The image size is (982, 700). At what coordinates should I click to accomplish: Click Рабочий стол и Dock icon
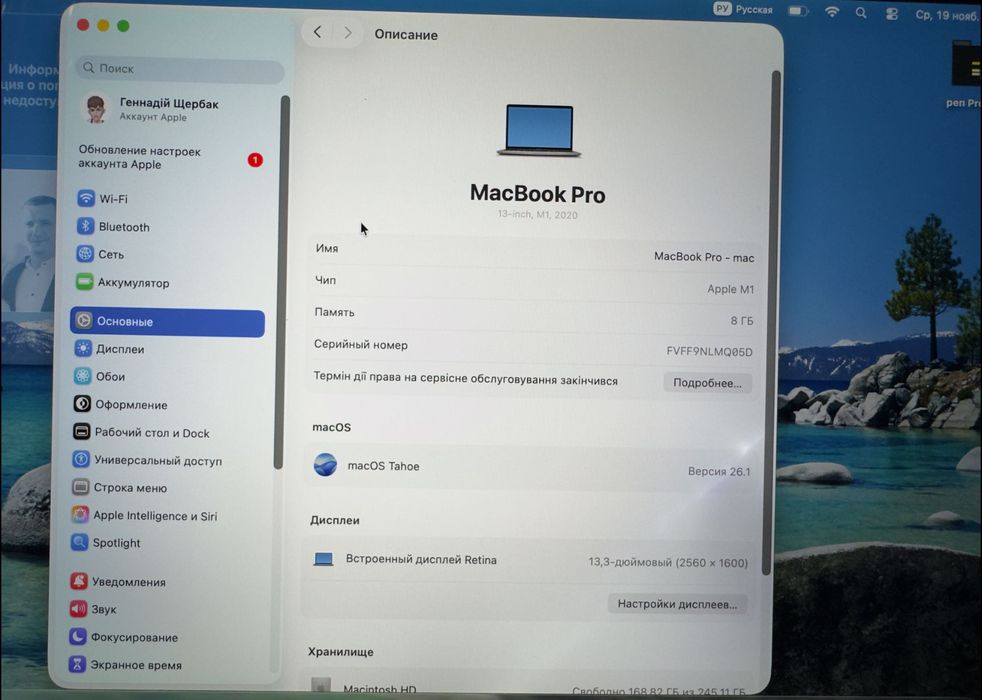pos(81,432)
